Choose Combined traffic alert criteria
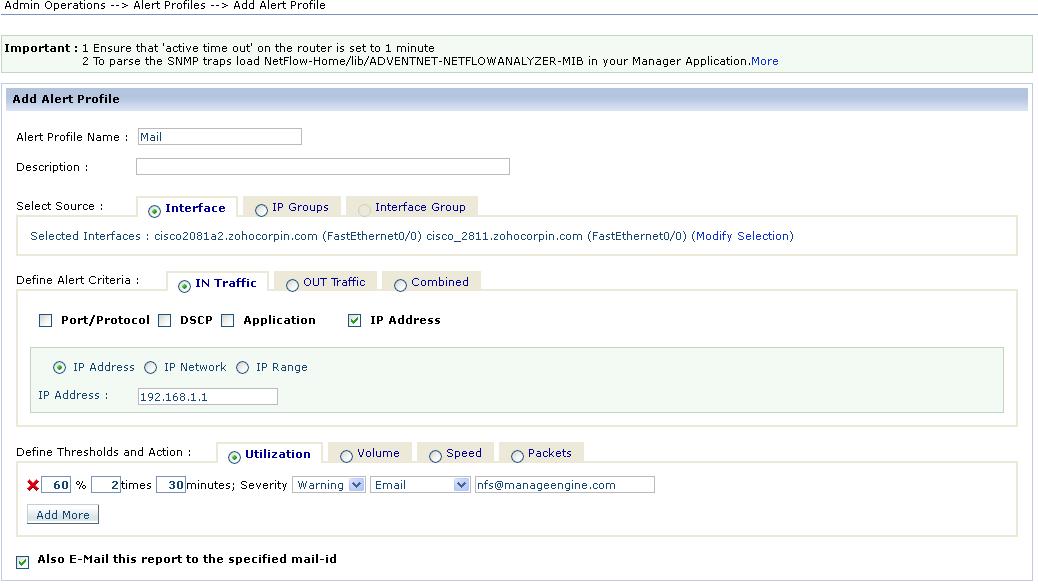This screenshot has width=1038, height=584. tap(401, 285)
